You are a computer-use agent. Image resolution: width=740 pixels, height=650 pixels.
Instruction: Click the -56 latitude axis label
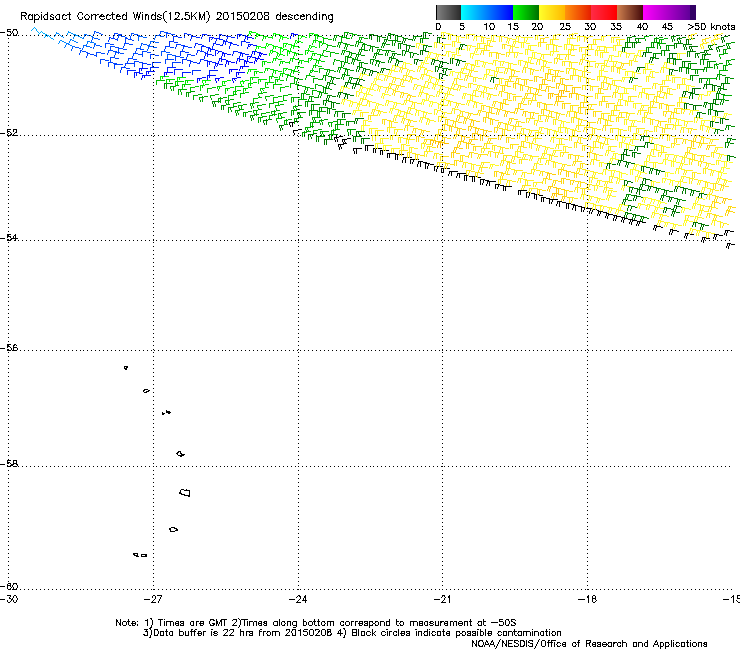coord(9,347)
